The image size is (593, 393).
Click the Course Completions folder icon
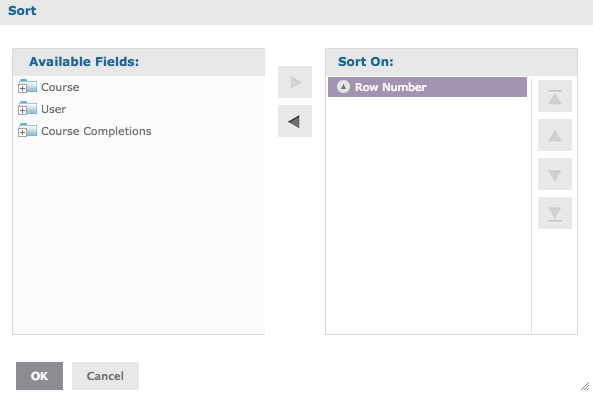(x=29, y=130)
